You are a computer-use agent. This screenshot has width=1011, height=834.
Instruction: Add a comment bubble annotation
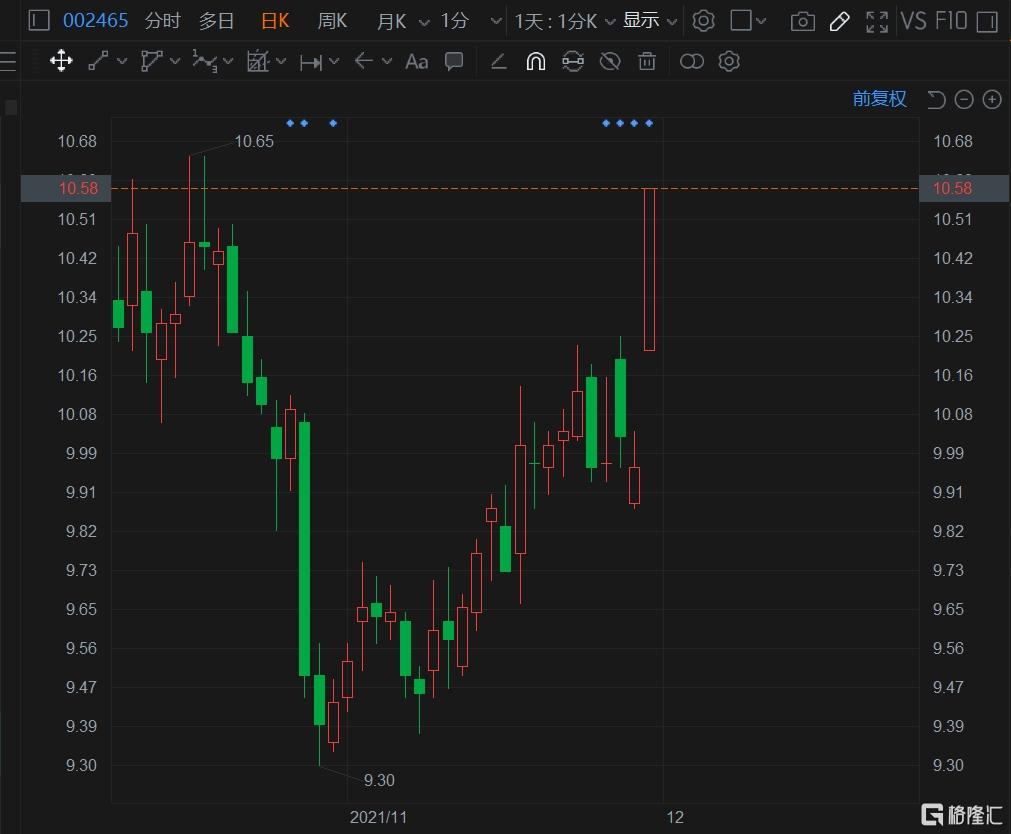coord(454,61)
